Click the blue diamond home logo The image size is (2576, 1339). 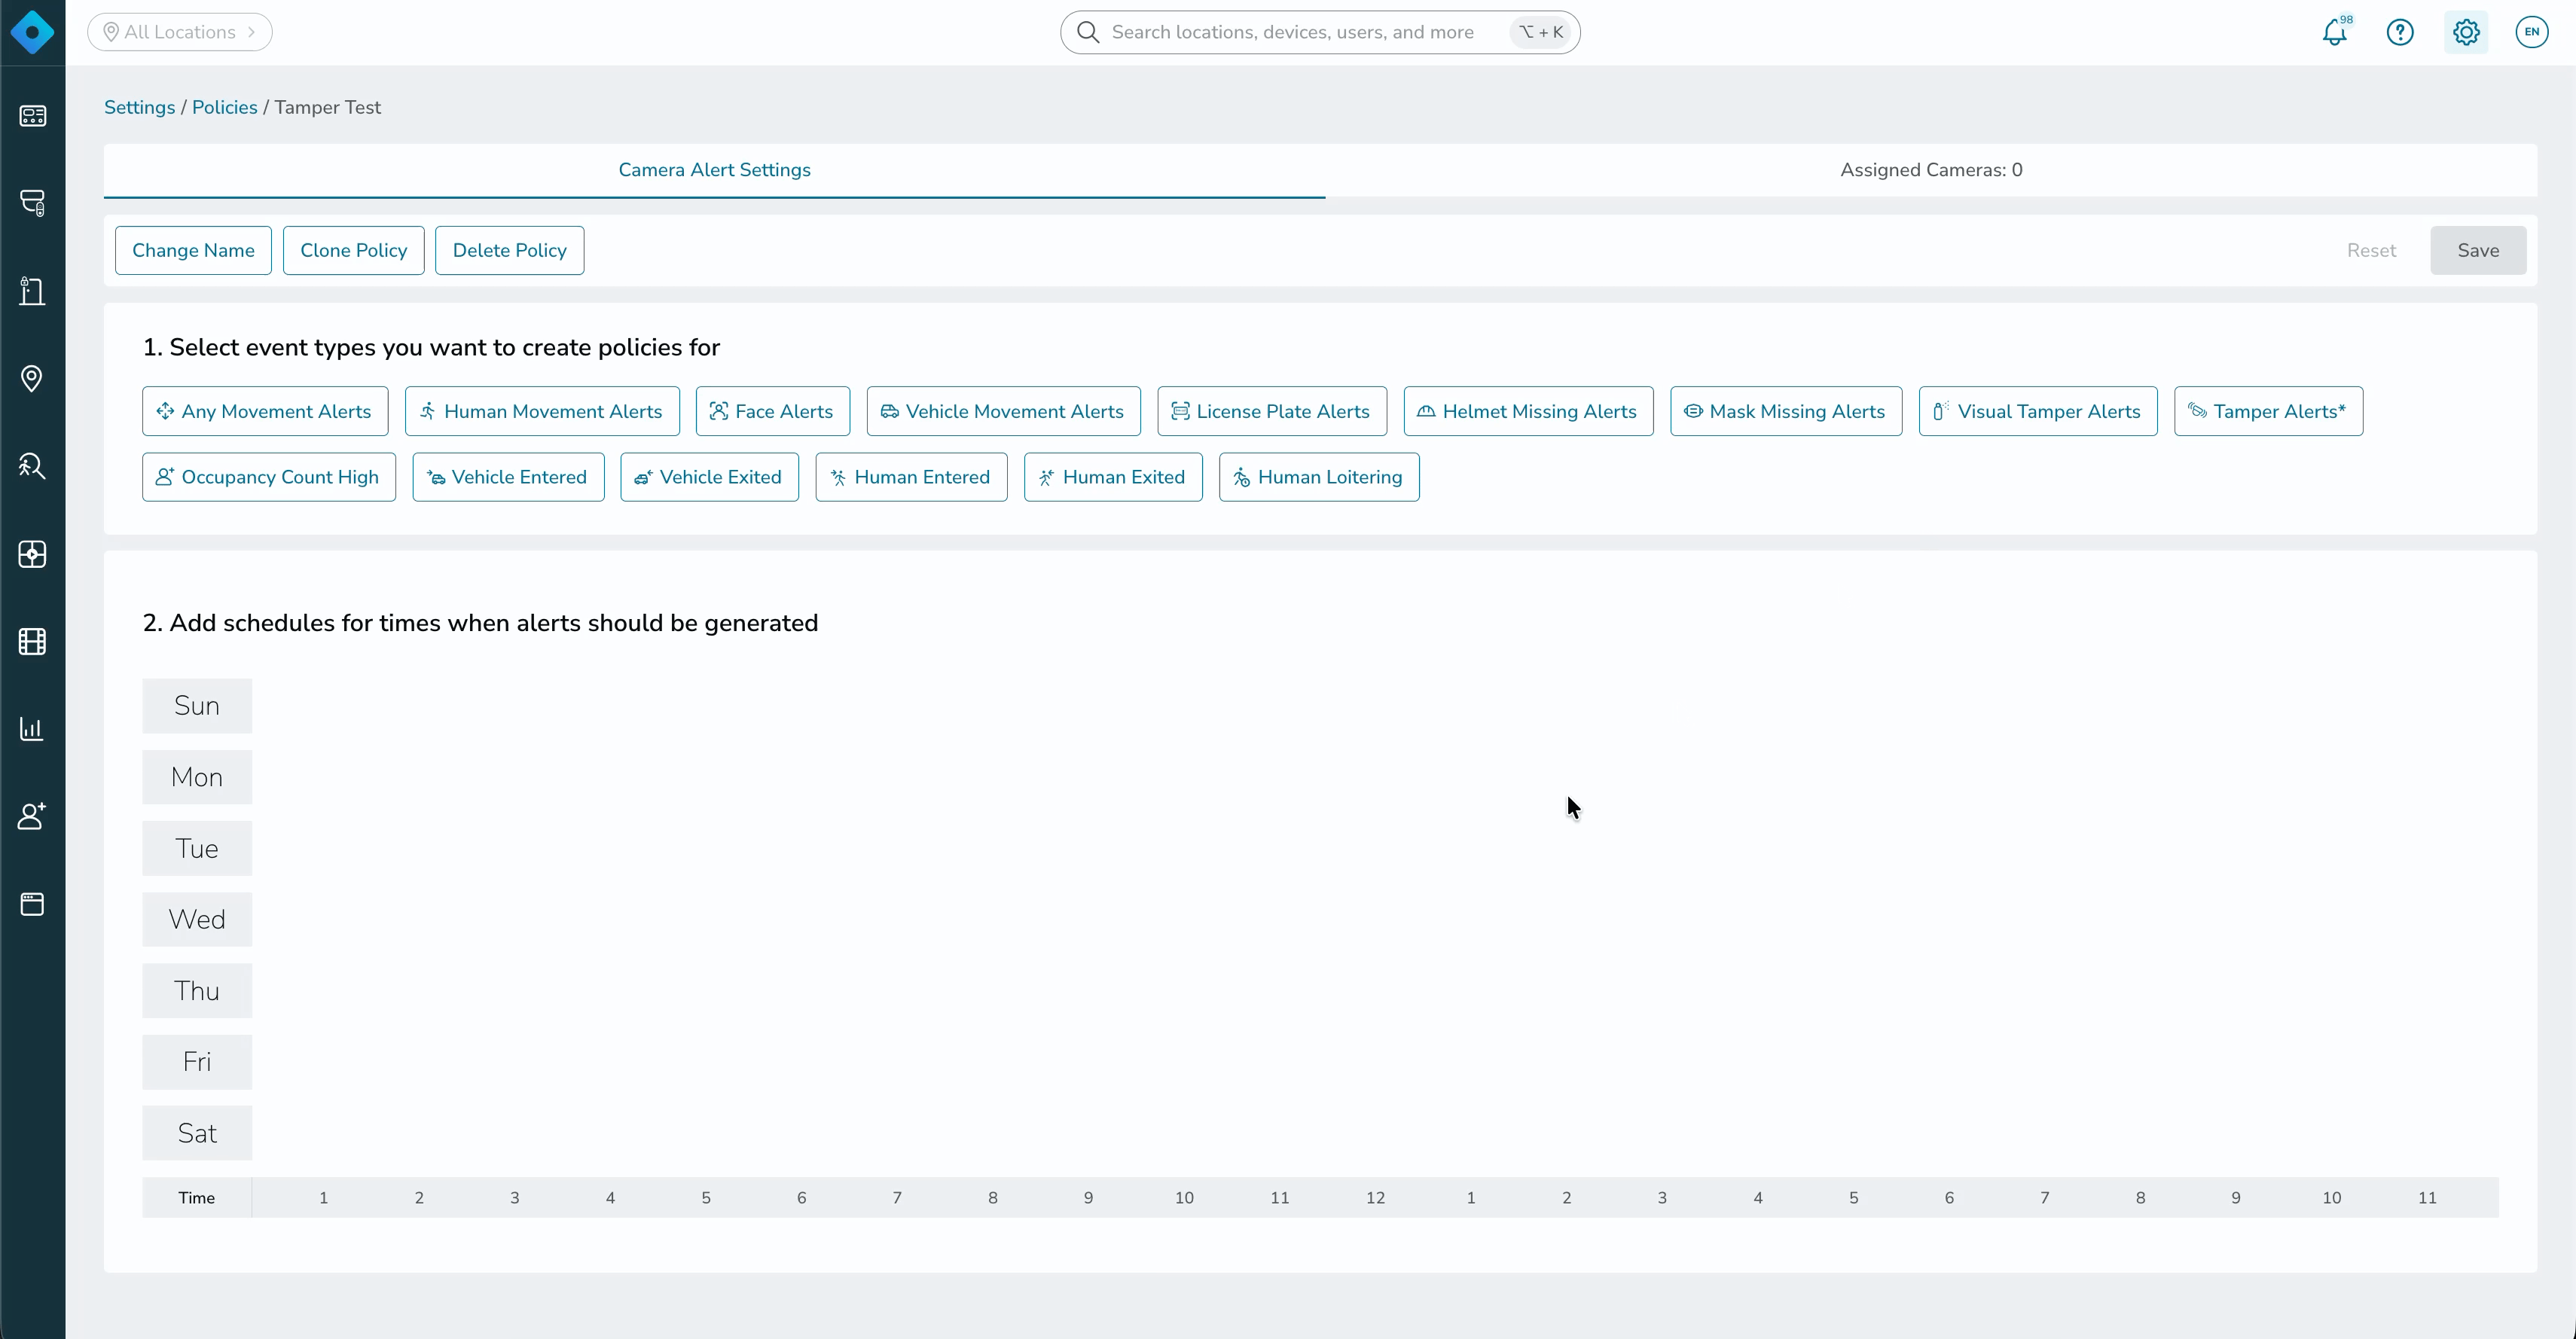tap(32, 32)
